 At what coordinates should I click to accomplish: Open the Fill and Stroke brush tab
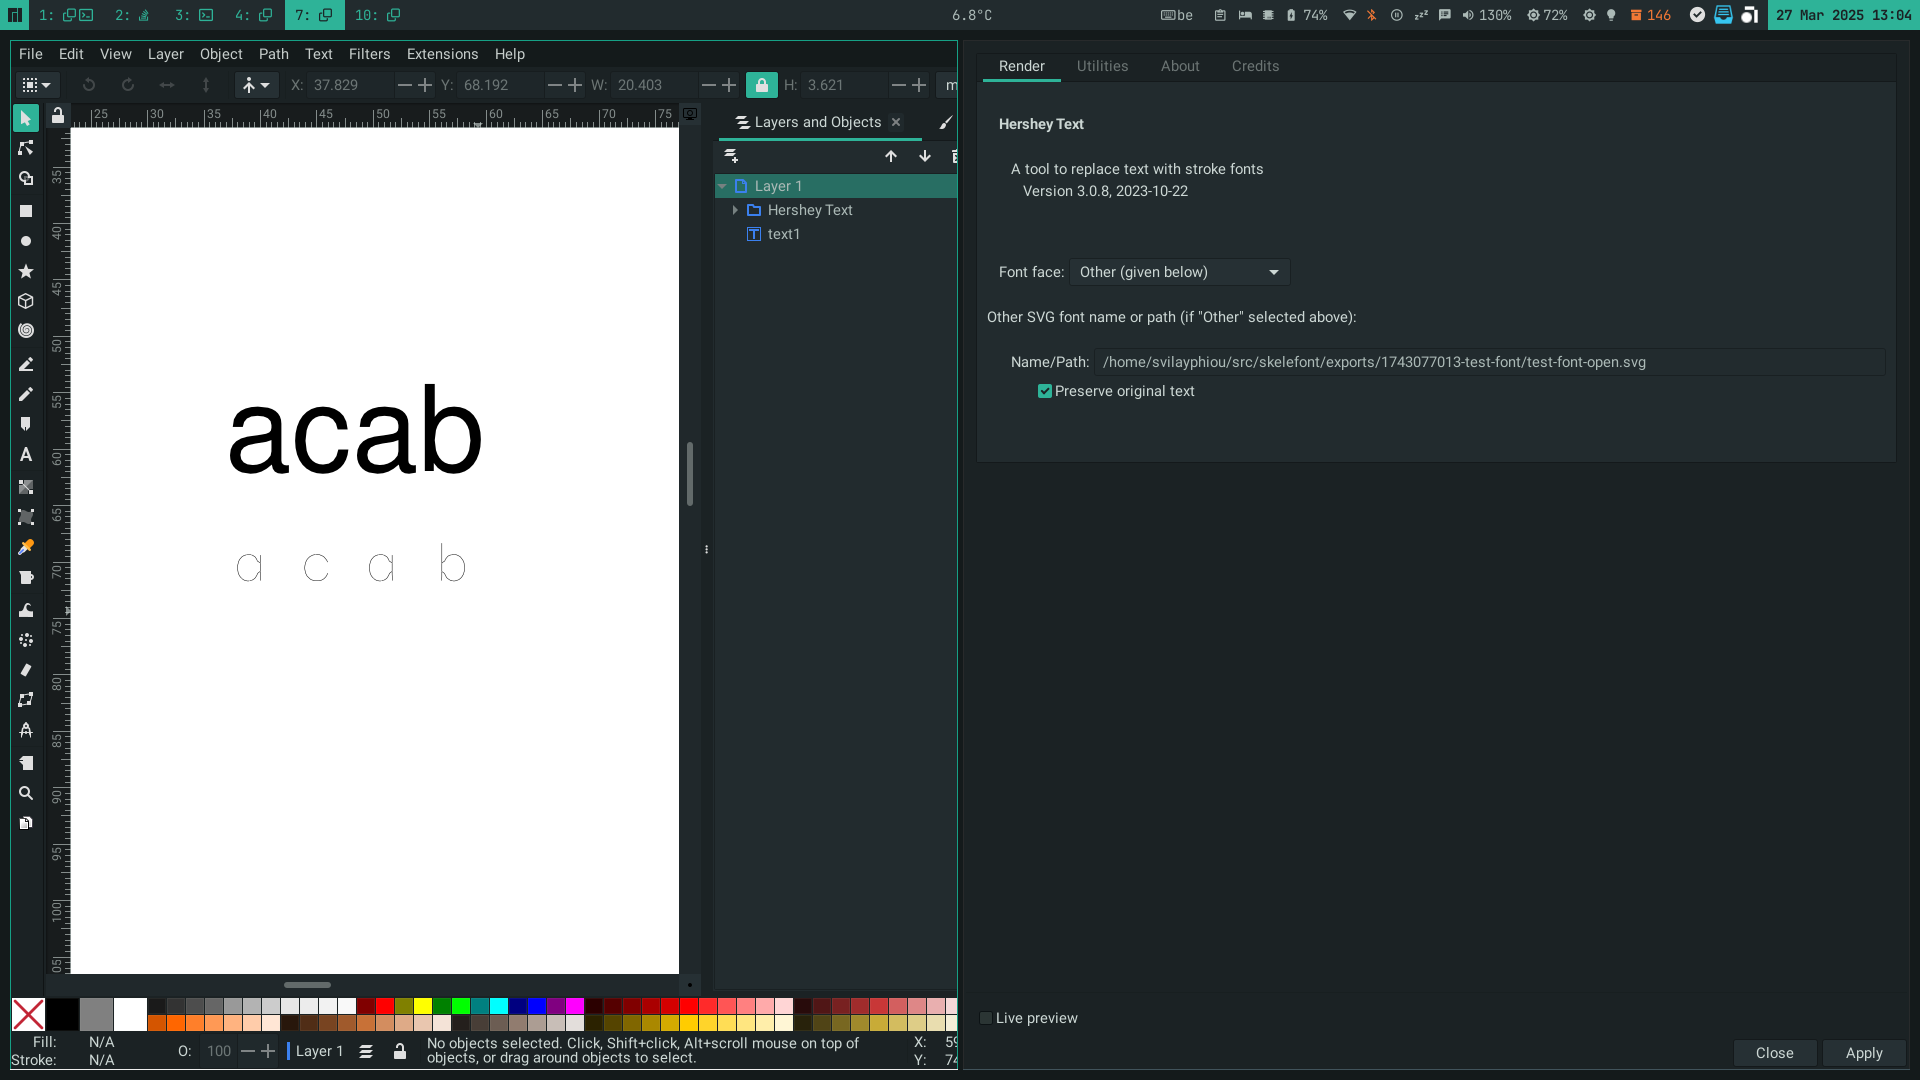pyautogui.click(x=945, y=122)
